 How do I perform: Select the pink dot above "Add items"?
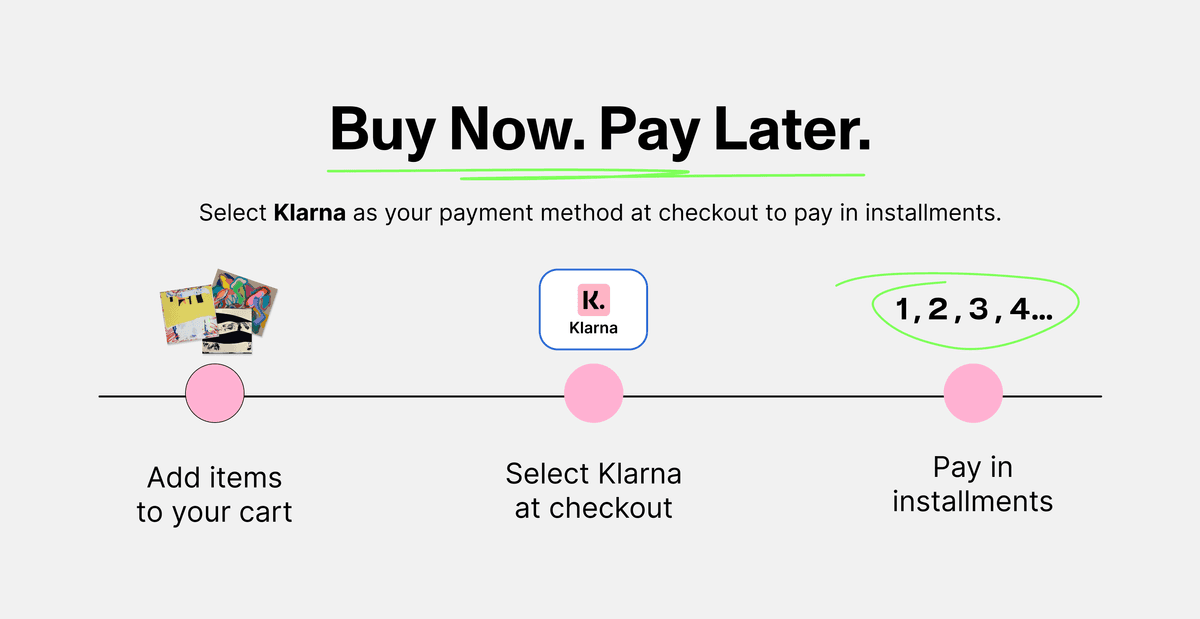[215, 394]
